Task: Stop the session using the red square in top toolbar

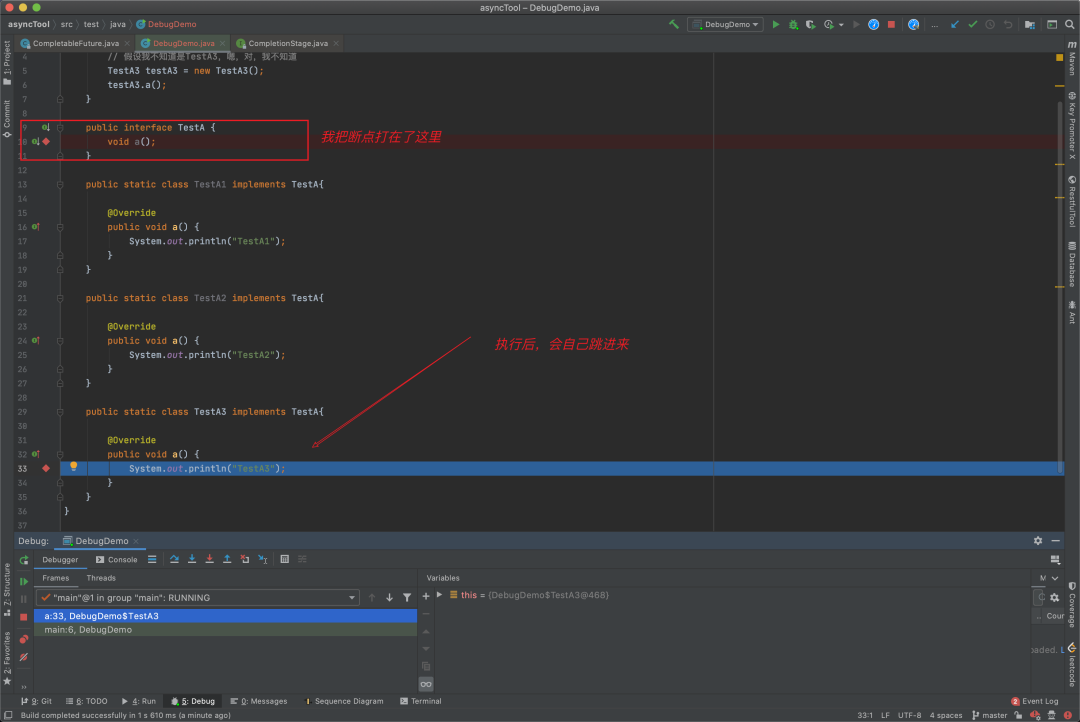Action: 891,24
